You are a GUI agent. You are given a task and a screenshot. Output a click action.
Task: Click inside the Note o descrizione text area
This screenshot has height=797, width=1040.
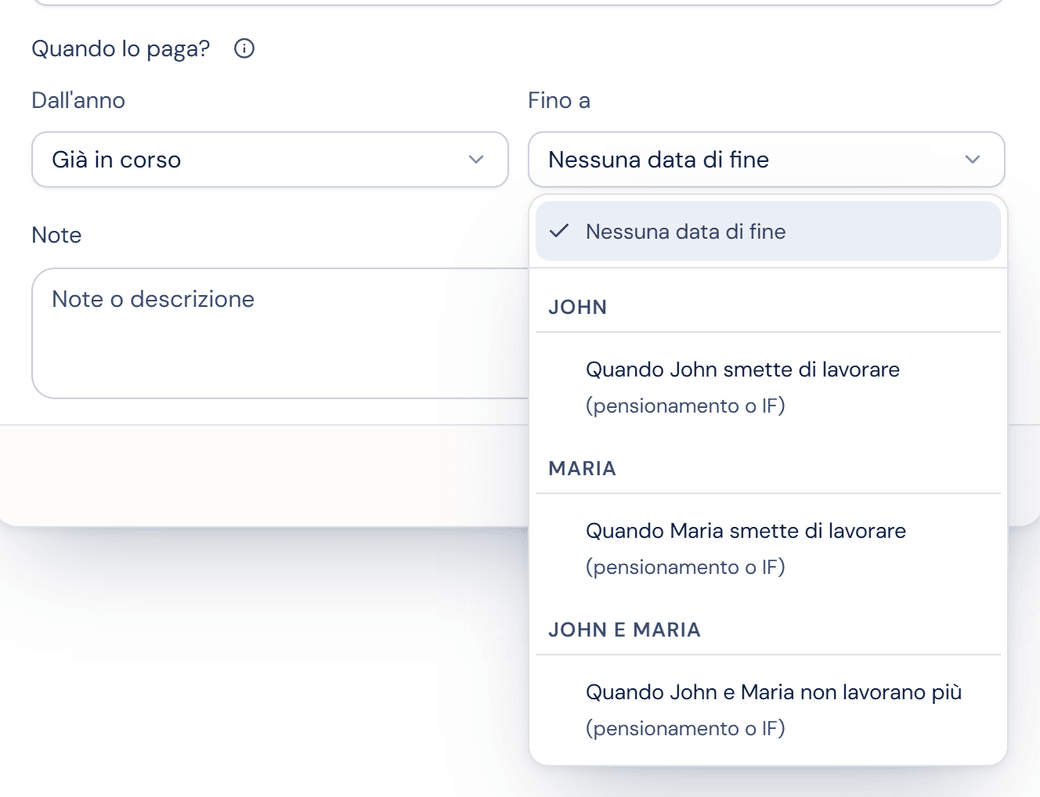click(280, 333)
